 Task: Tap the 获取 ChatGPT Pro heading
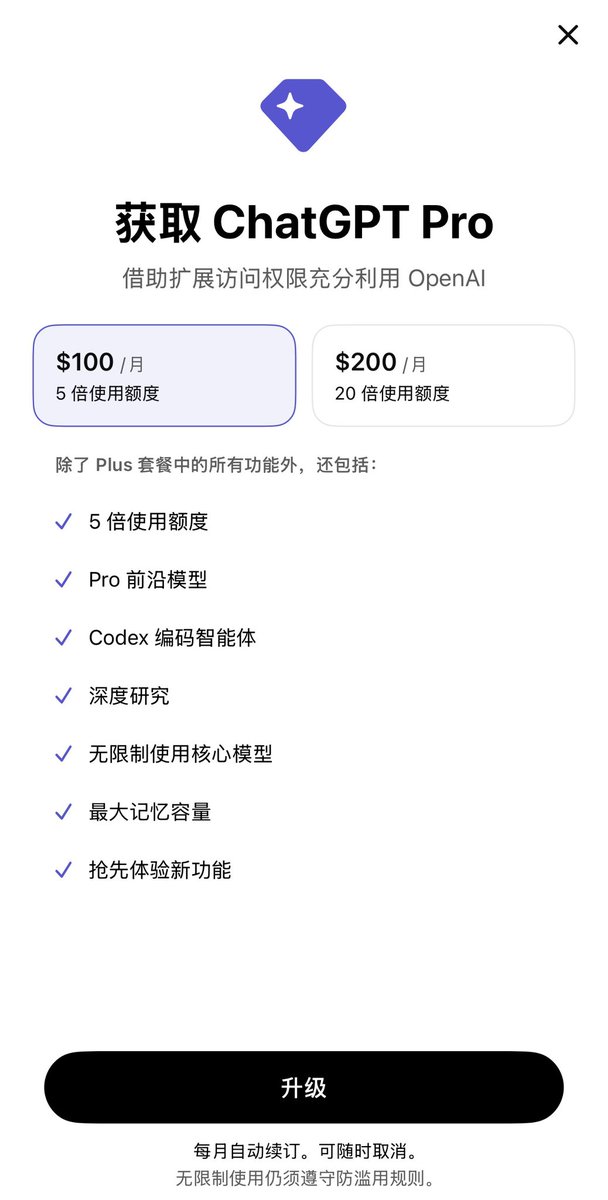[304, 222]
